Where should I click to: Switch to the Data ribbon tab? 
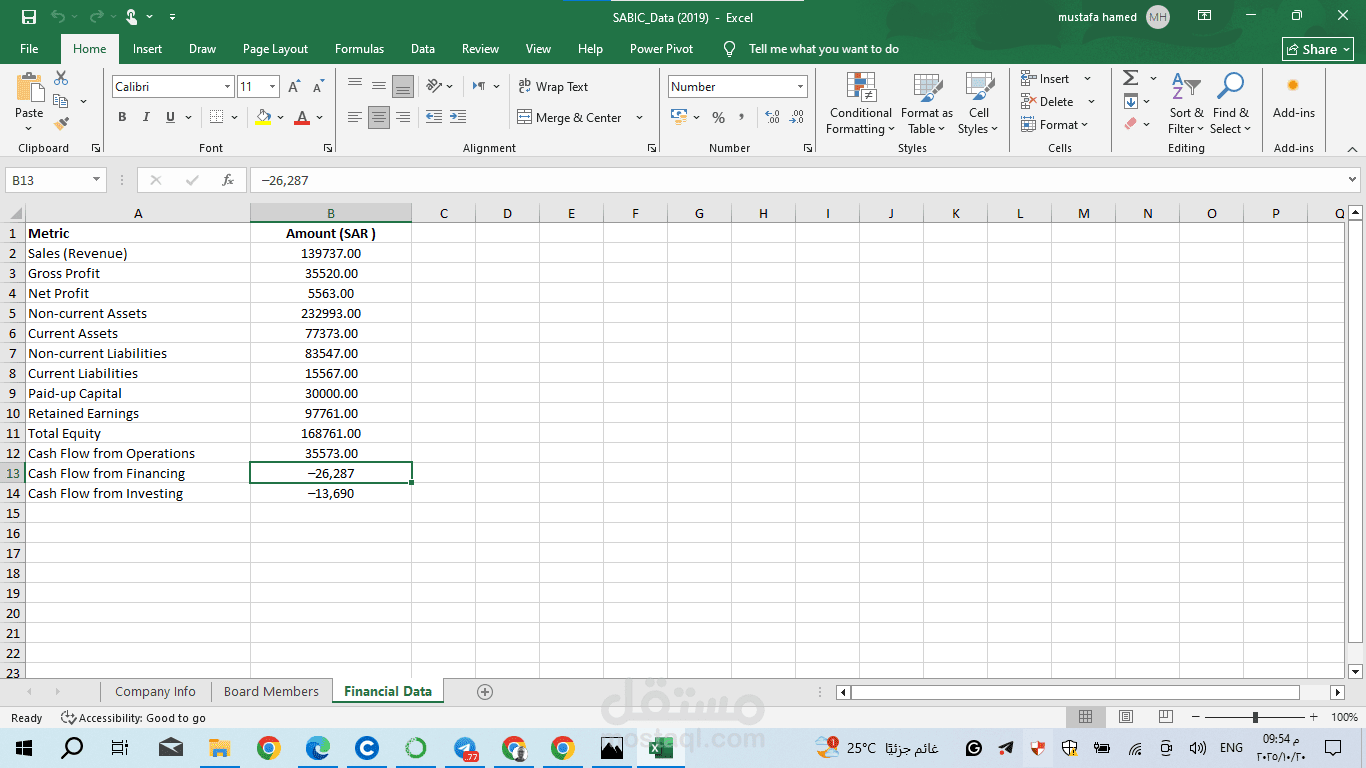(x=422, y=48)
